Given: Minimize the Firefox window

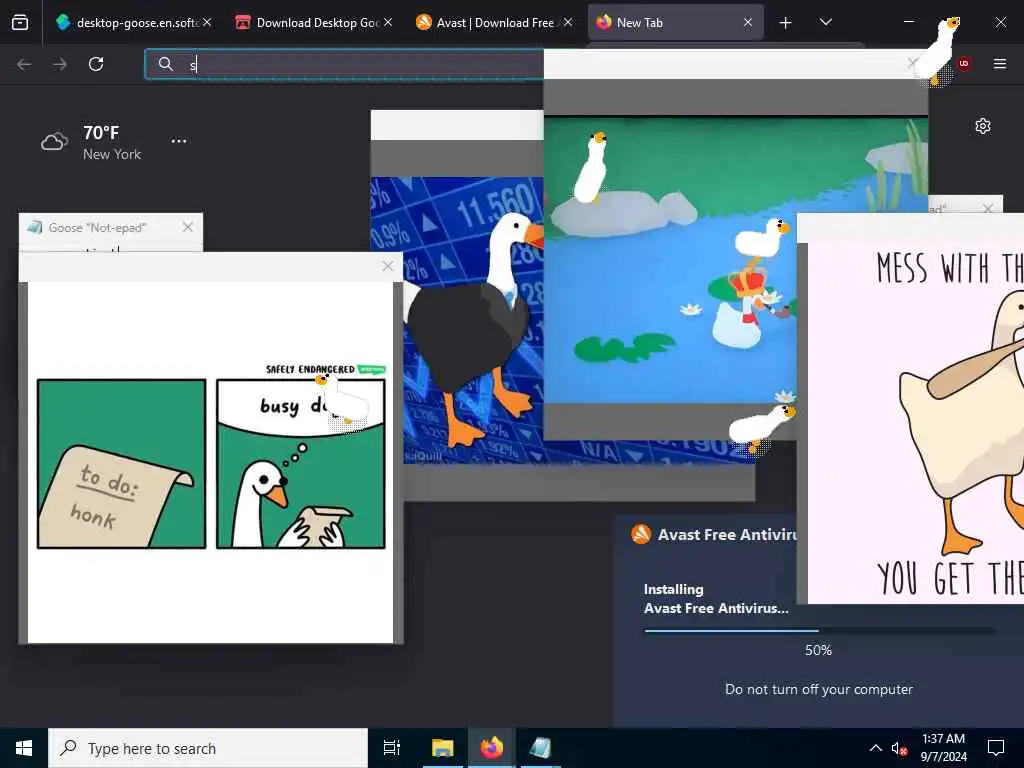Looking at the screenshot, I should pos(908,22).
